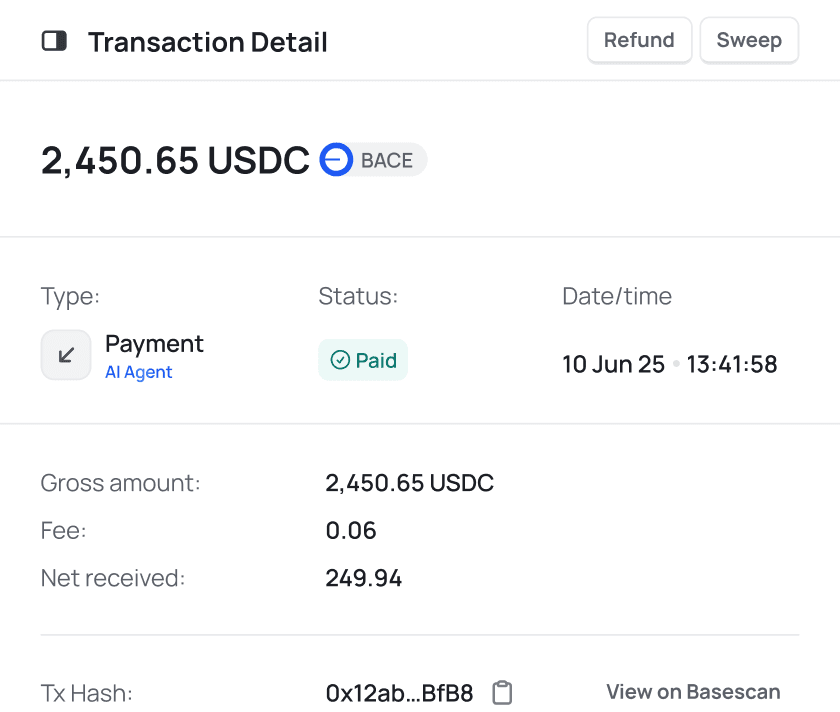Click the Paid status pill

[362, 359]
